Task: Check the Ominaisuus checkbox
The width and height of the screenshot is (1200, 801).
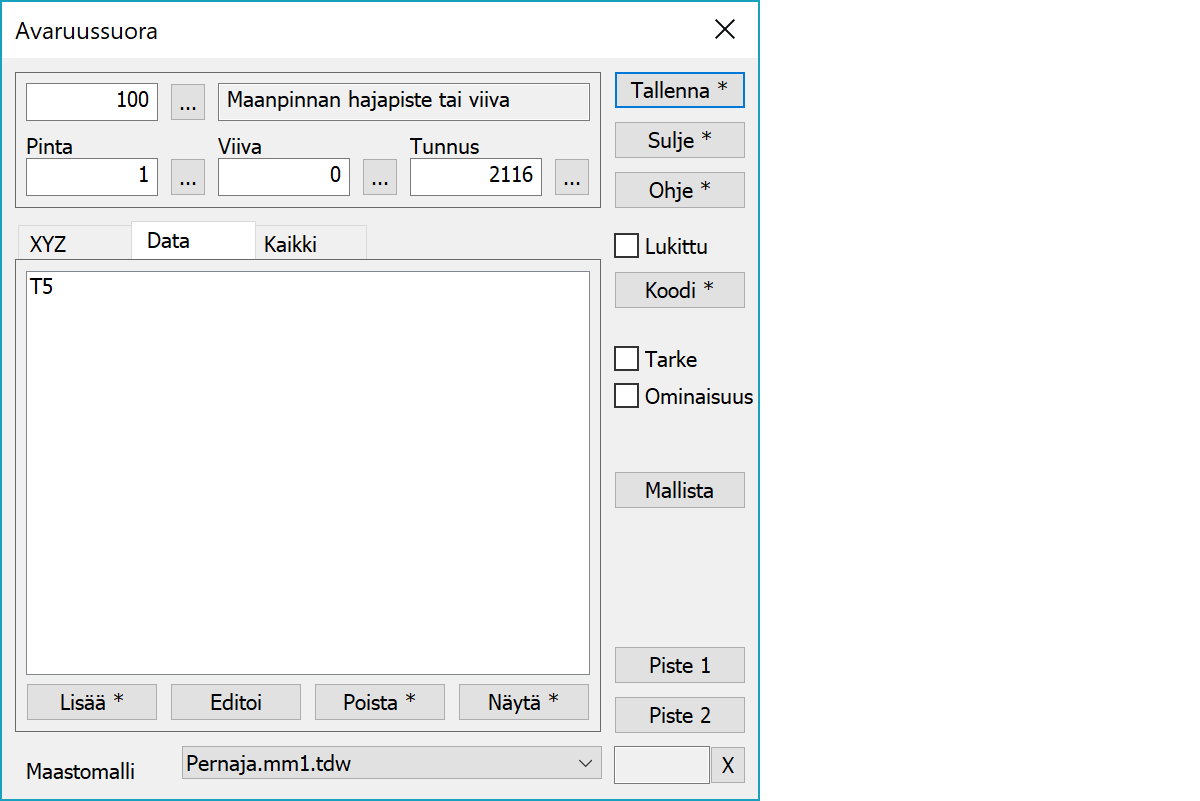Action: point(627,396)
